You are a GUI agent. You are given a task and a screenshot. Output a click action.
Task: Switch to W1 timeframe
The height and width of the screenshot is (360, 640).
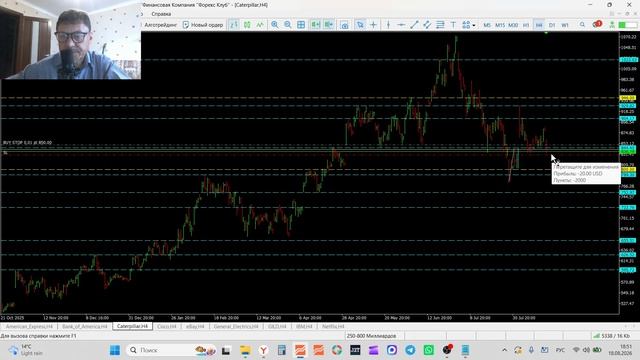565,25
